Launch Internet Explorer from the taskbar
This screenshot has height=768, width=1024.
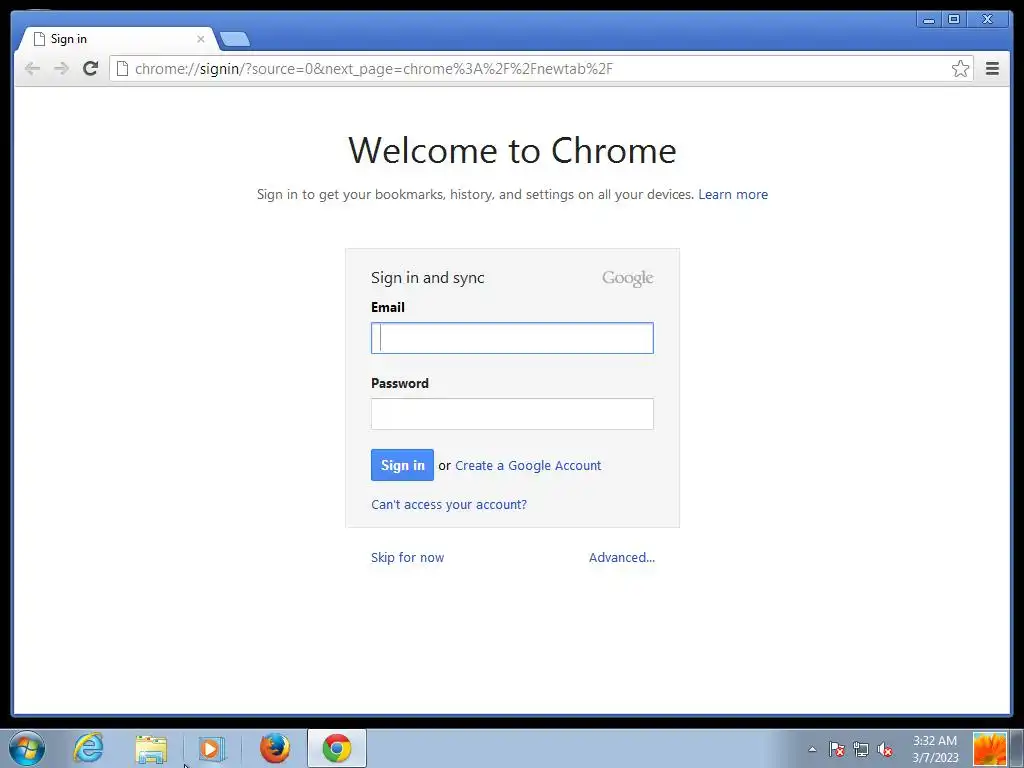coord(88,748)
